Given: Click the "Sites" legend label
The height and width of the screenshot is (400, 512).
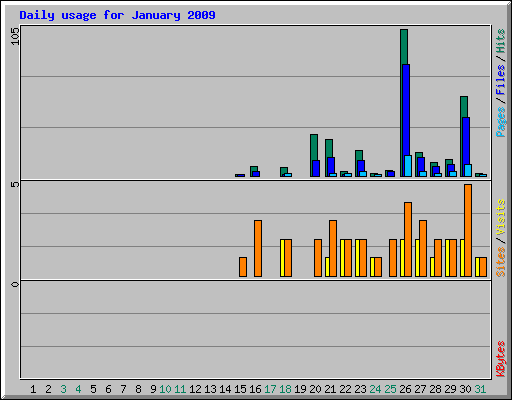Looking at the screenshot, I should [x=500, y=262].
